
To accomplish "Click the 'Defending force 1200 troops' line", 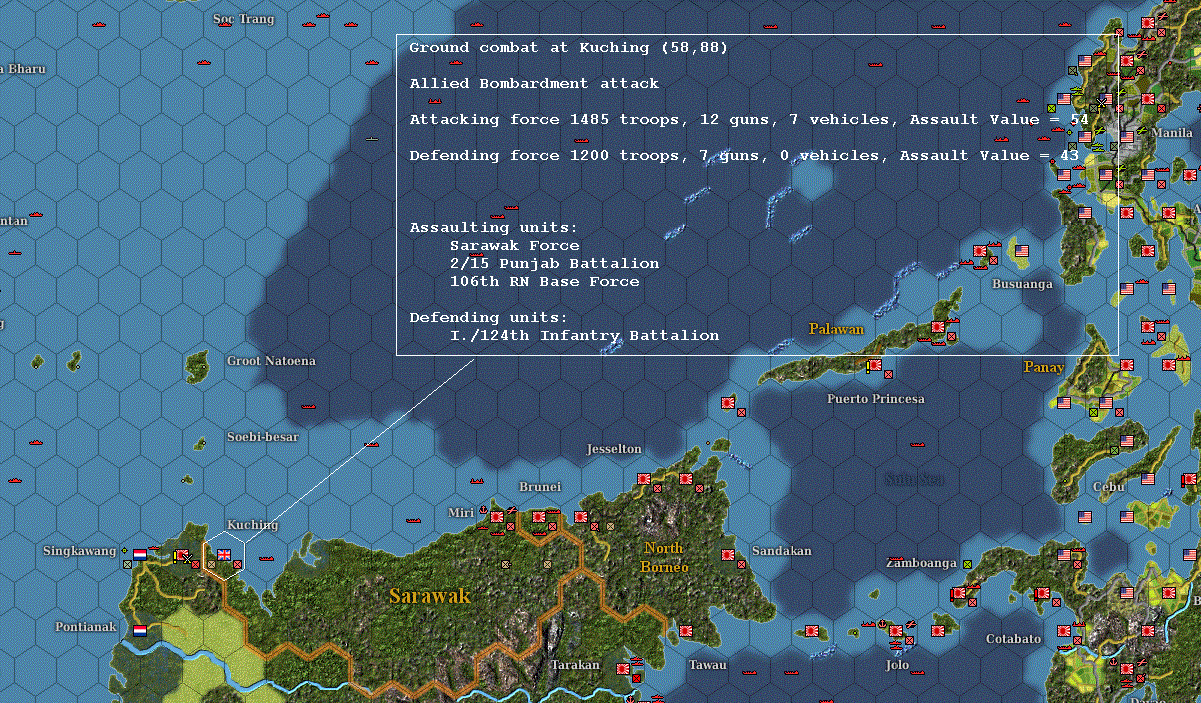I will point(744,156).
